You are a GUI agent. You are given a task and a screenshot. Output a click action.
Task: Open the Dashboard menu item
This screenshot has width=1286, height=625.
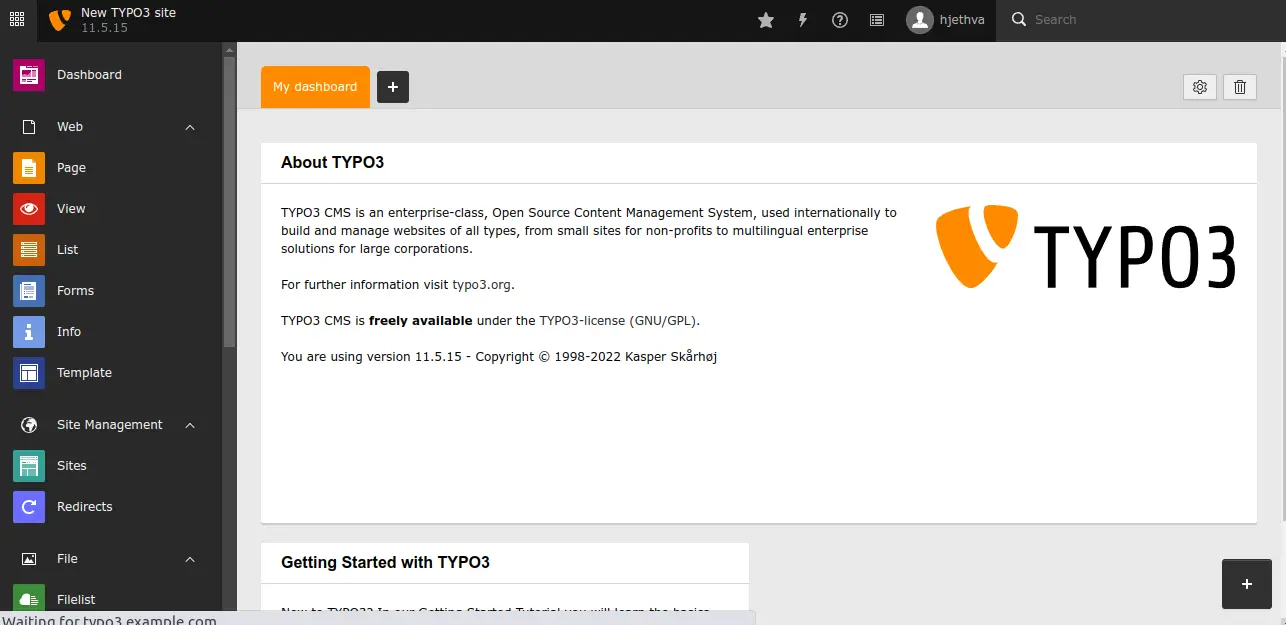111,75
